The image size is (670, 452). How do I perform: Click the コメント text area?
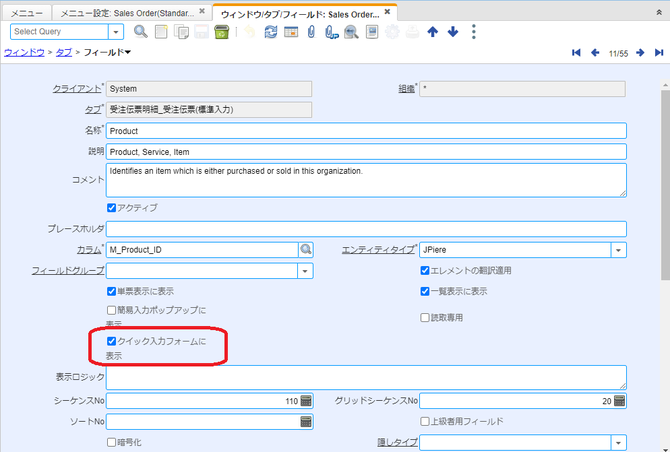366,180
